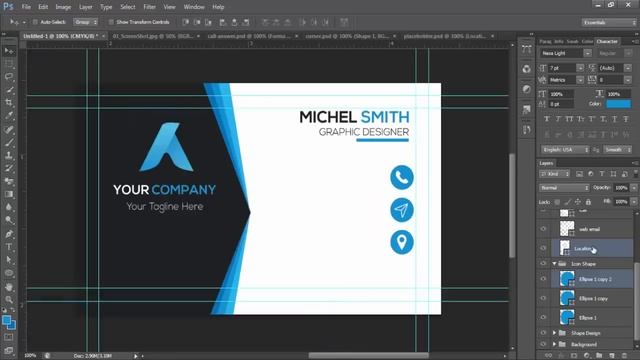640x360 pixels.
Task: Open the Metrics kerning dropdown
Action: coord(580,80)
